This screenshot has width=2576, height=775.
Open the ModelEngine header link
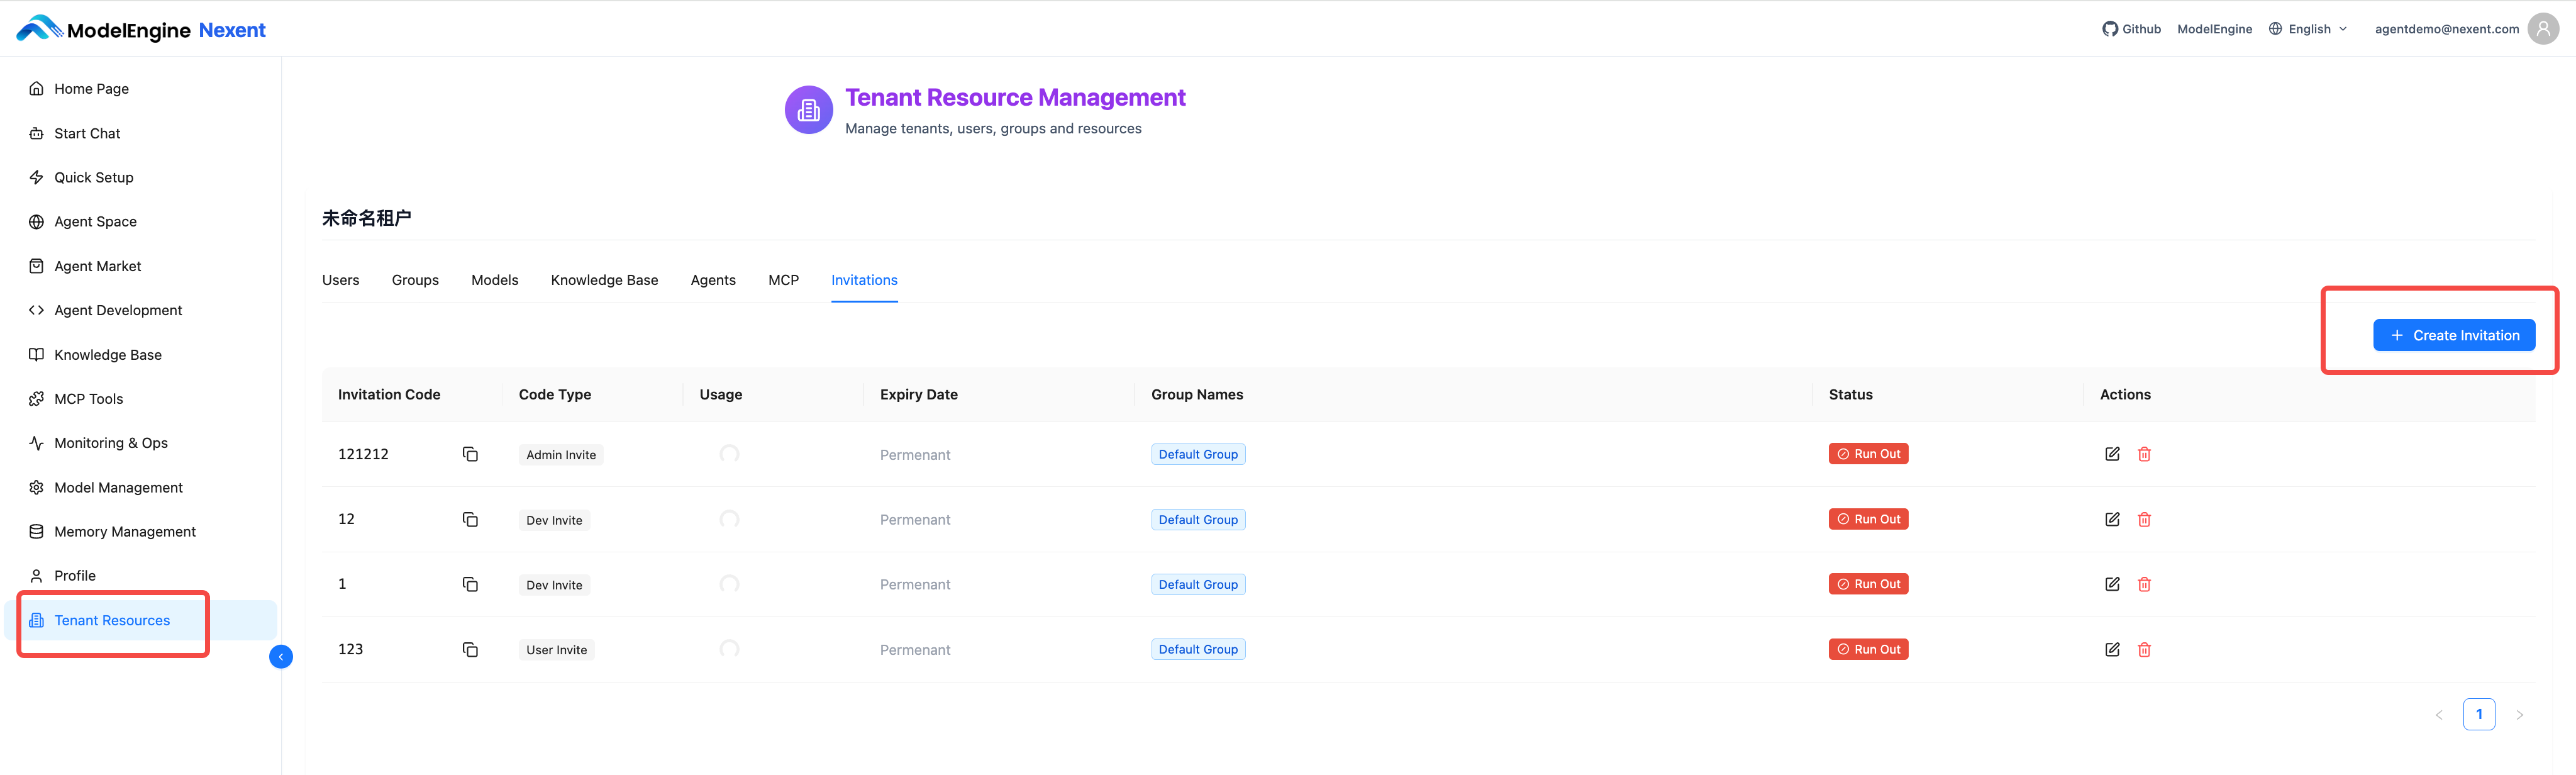(x=2214, y=29)
